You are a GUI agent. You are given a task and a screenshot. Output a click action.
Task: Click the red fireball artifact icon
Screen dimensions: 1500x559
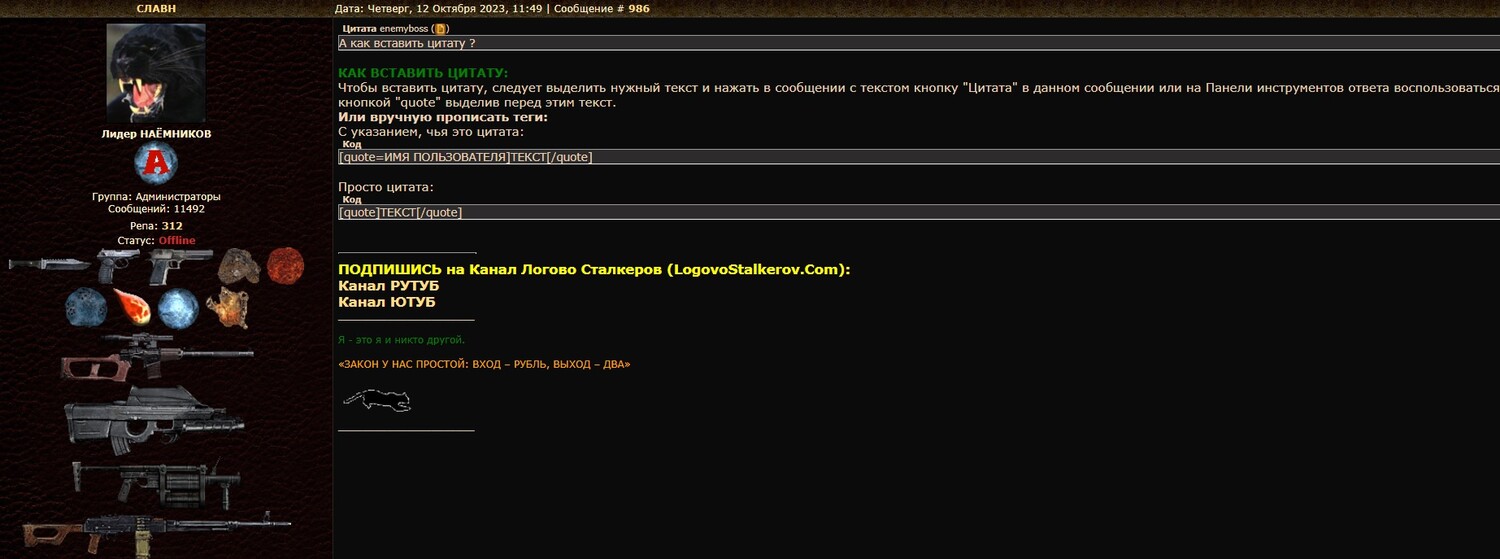click(x=132, y=305)
